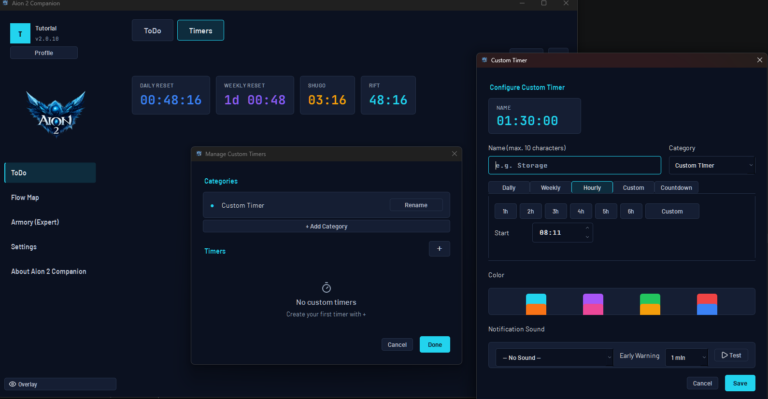This screenshot has height=399, width=768.
Task: Choose the 4h interval button
Action: tap(580, 211)
